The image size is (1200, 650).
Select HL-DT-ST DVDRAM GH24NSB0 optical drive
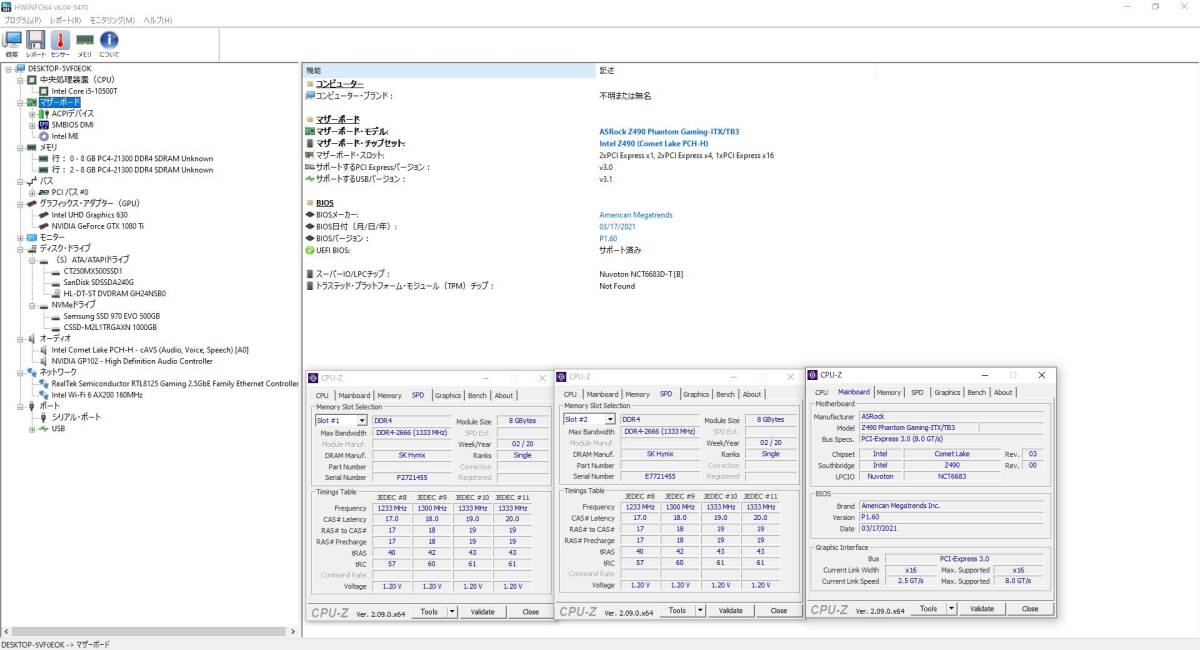pyautogui.click(x=115, y=294)
